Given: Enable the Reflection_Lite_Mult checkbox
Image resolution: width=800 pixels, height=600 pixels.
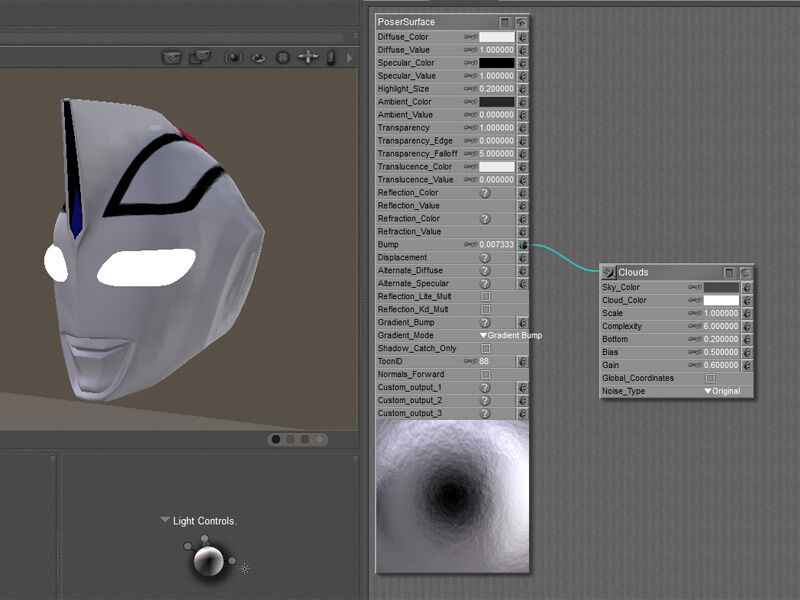Looking at the screenshot, I should [486, 297].
